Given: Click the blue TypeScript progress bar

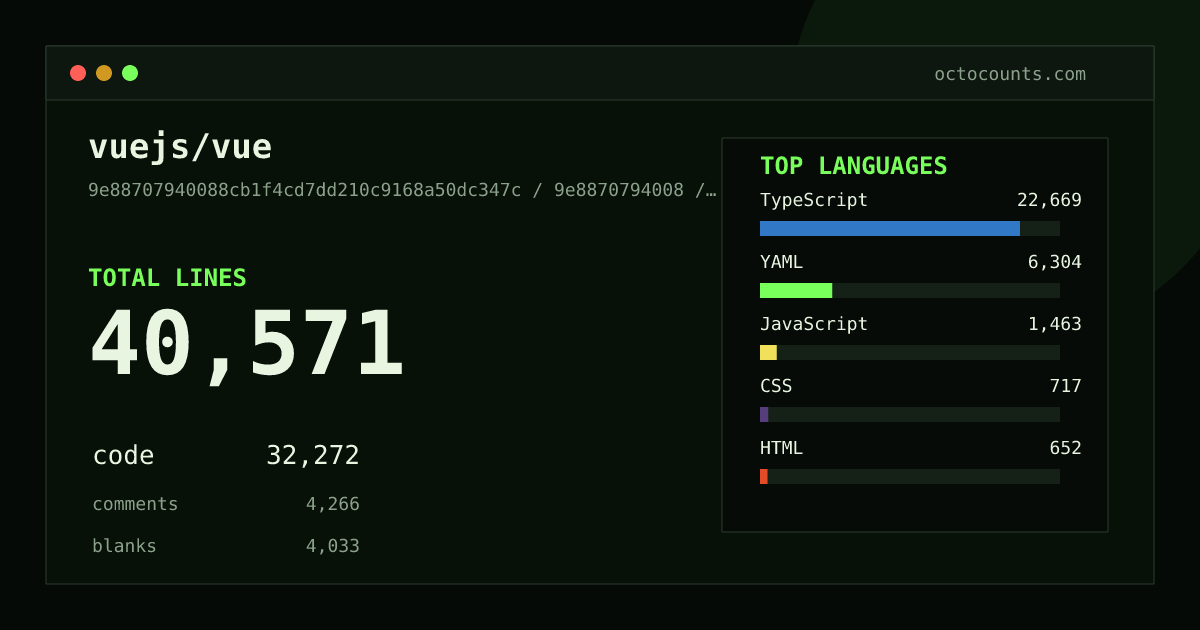Looking at the screenshot, I should tap(890, 228).
